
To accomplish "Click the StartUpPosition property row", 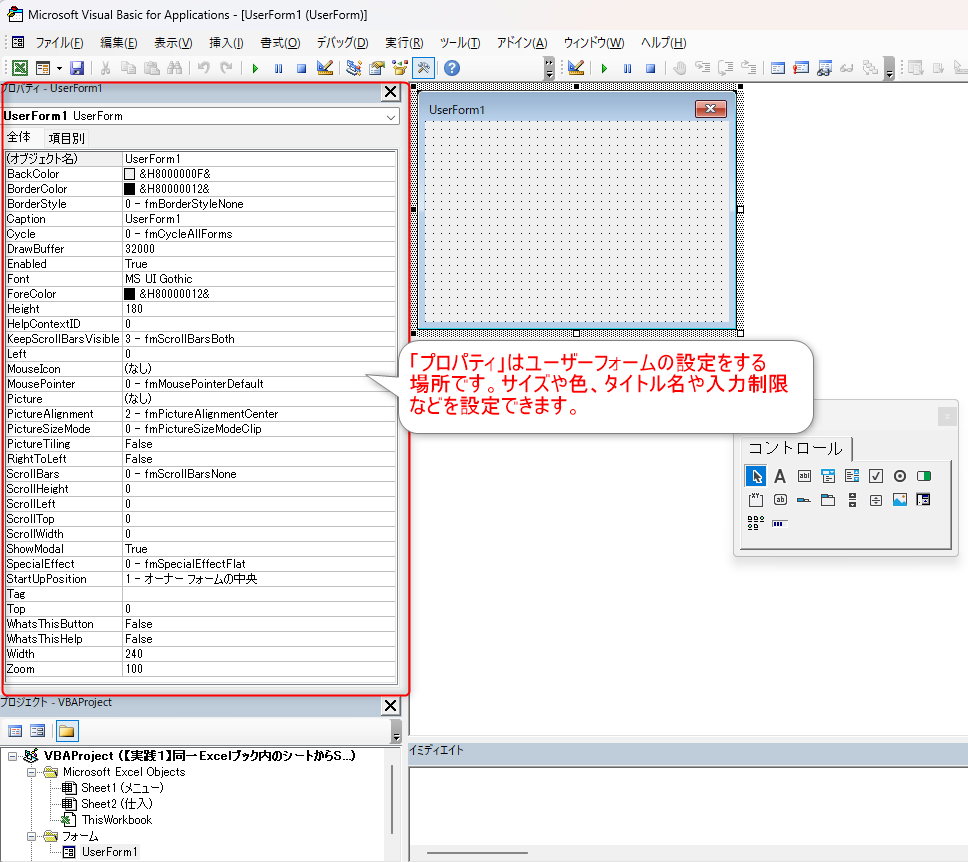I will pos(201,579).
